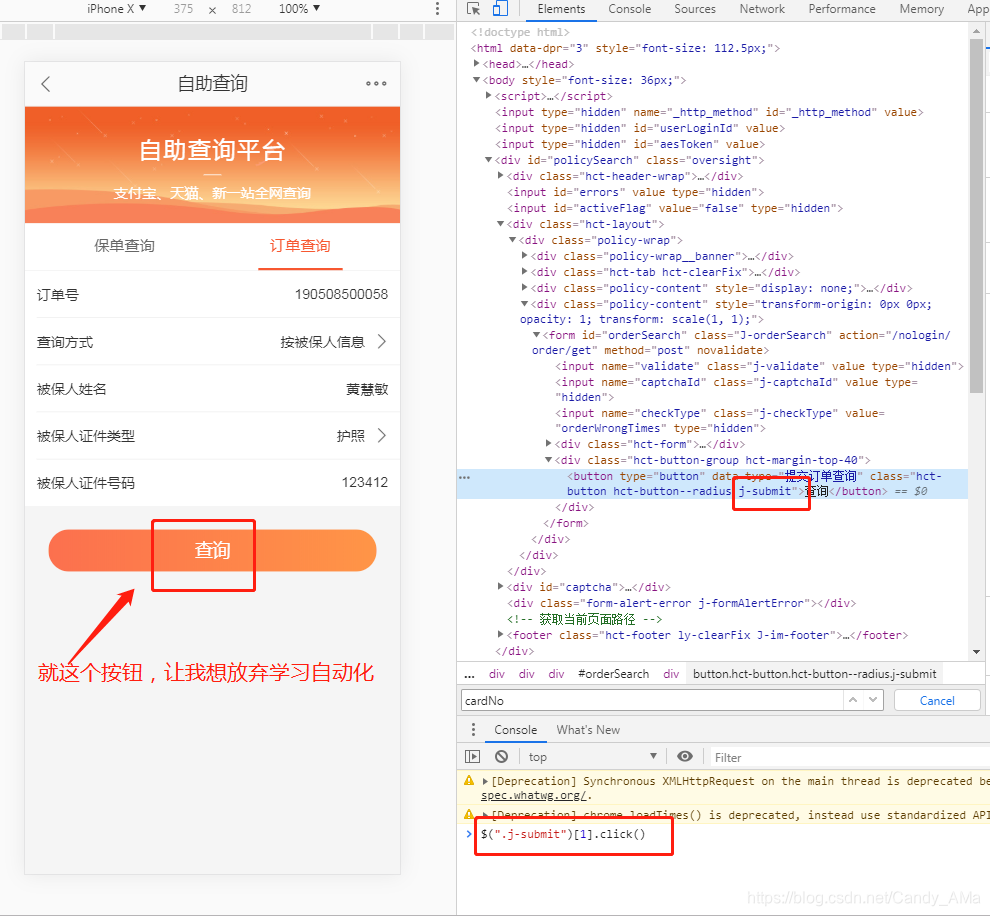Screen dimensions: 990x916
Task: Click #orderSearch in the breadcrumb
Action: coord(613,674)
